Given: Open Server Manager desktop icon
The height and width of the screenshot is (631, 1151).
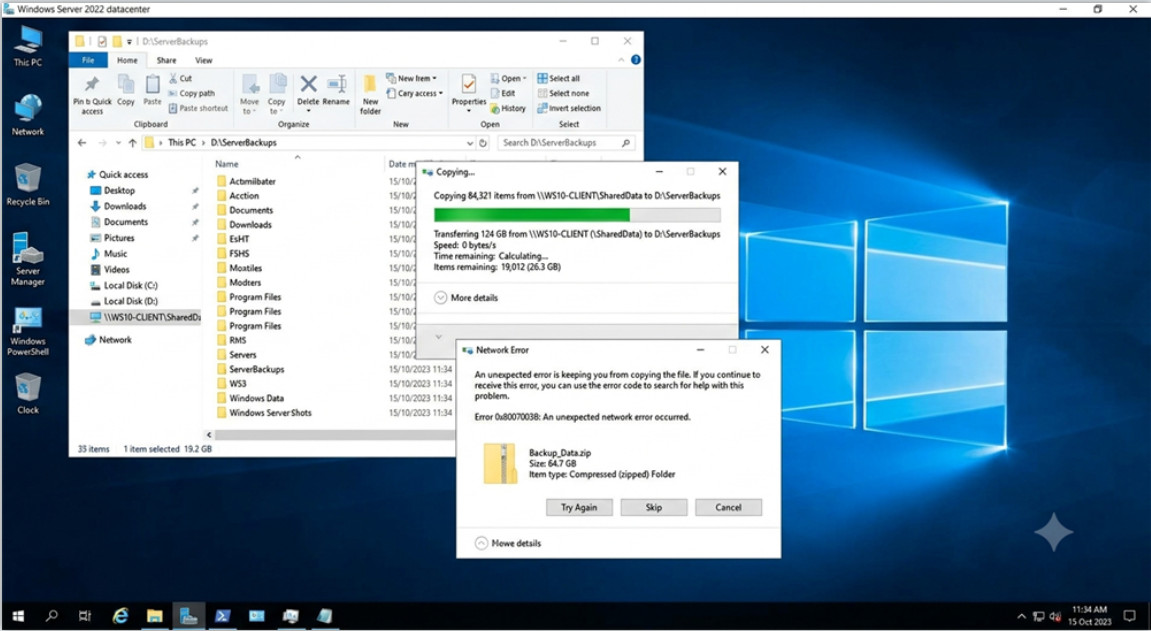Looking at the screenshot, I should click(28, 259).
